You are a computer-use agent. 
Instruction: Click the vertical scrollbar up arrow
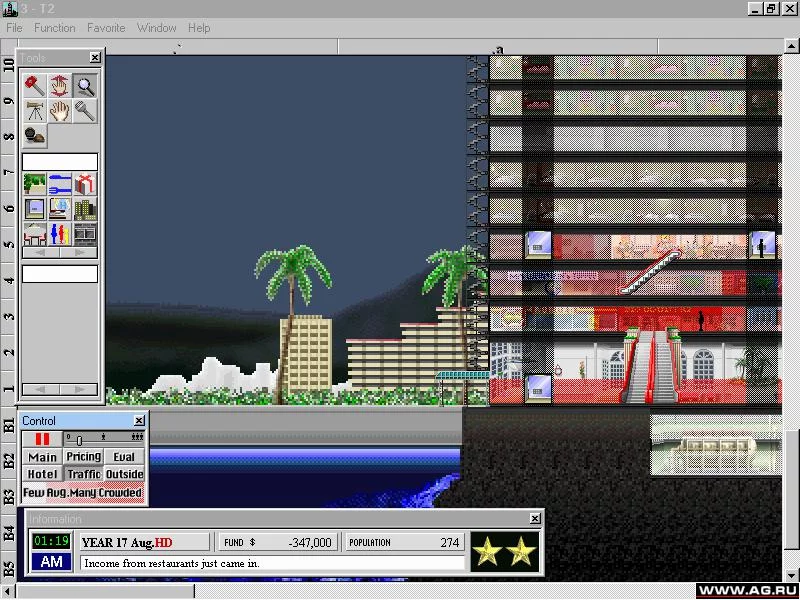point(791,46)
